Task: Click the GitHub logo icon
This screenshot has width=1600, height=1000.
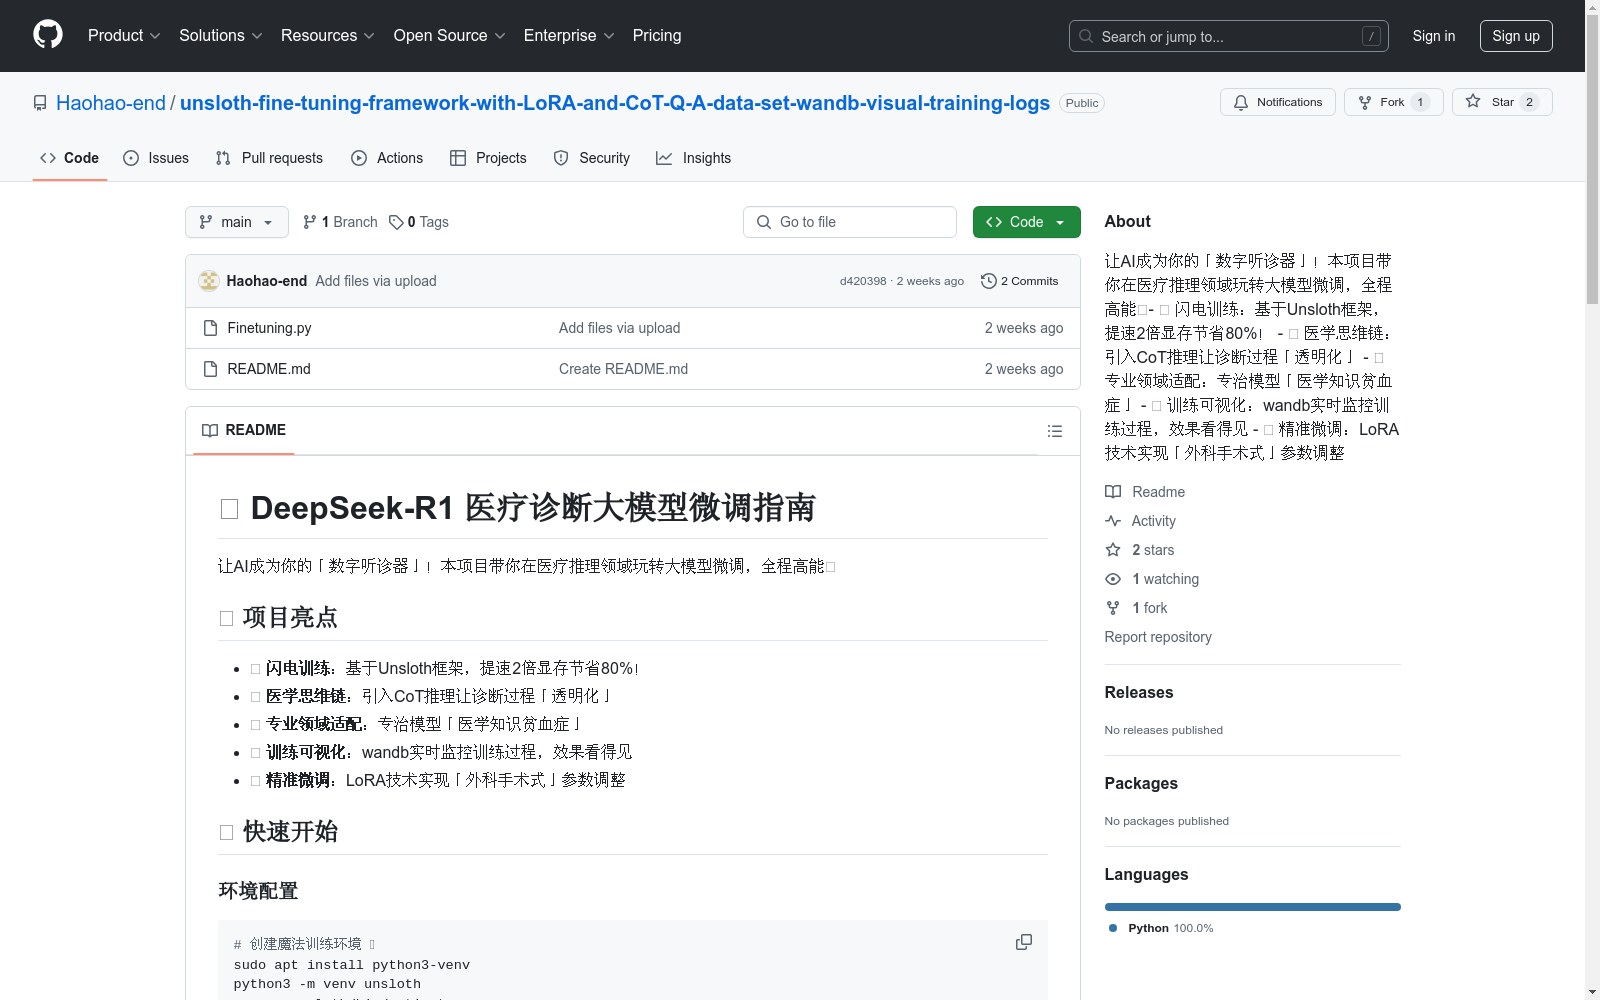Action: pyautogui.click(x=48, y=35)
